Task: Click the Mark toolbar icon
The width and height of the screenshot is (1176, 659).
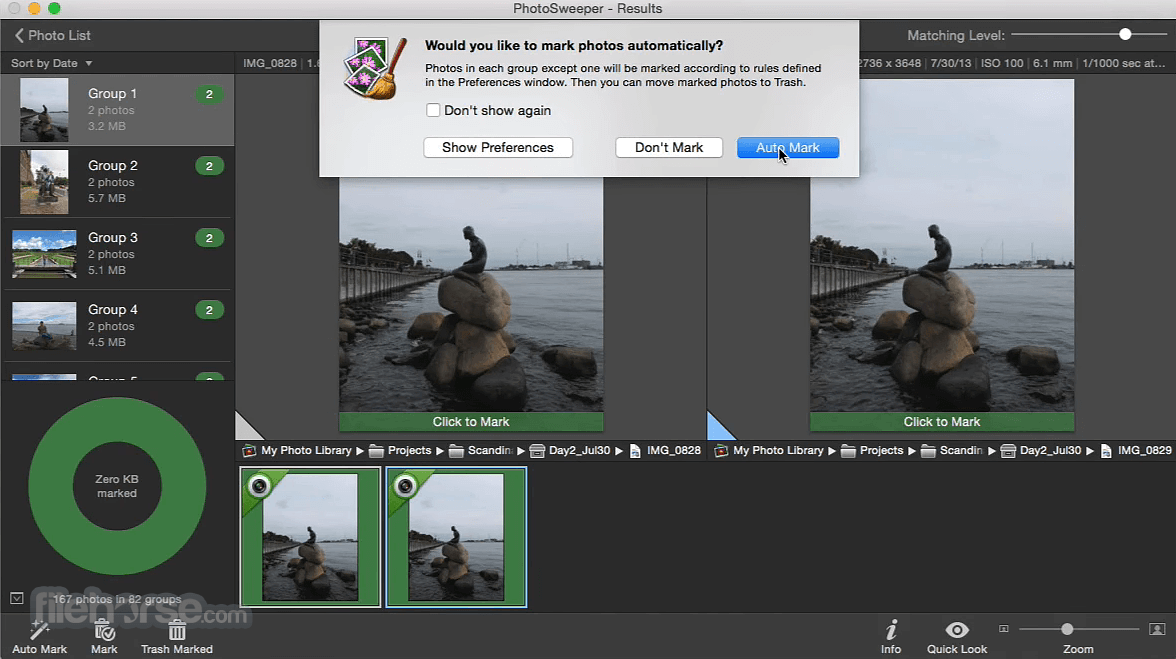Action: pos(104,631)
